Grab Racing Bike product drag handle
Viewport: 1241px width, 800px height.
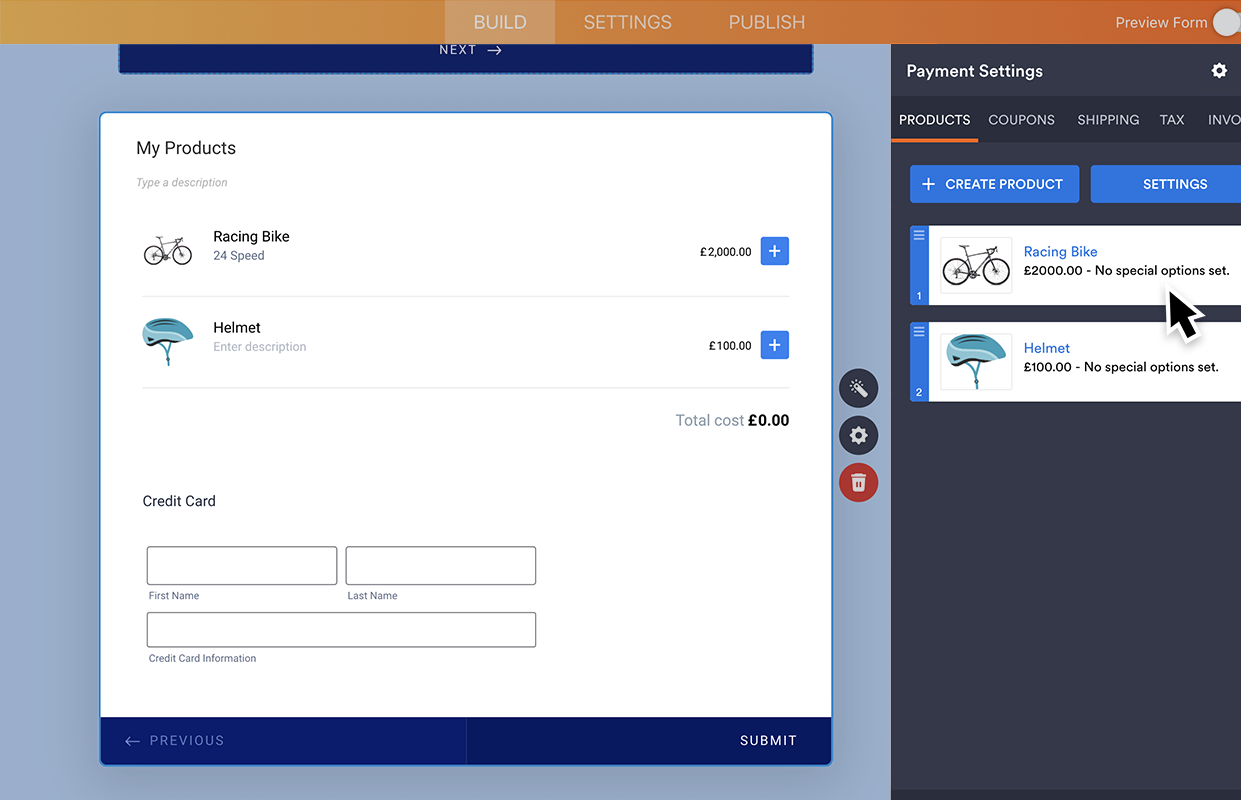pos(919,236)
